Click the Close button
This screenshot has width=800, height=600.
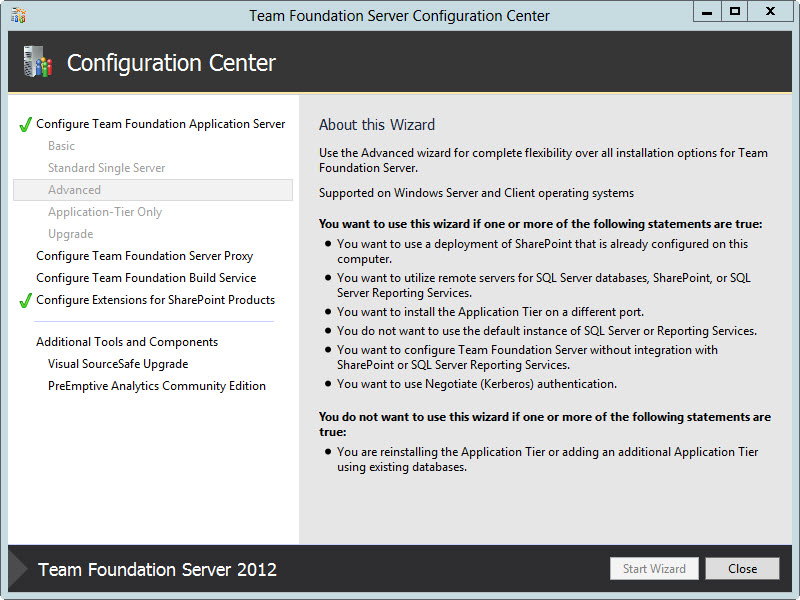tap(742, 568)
